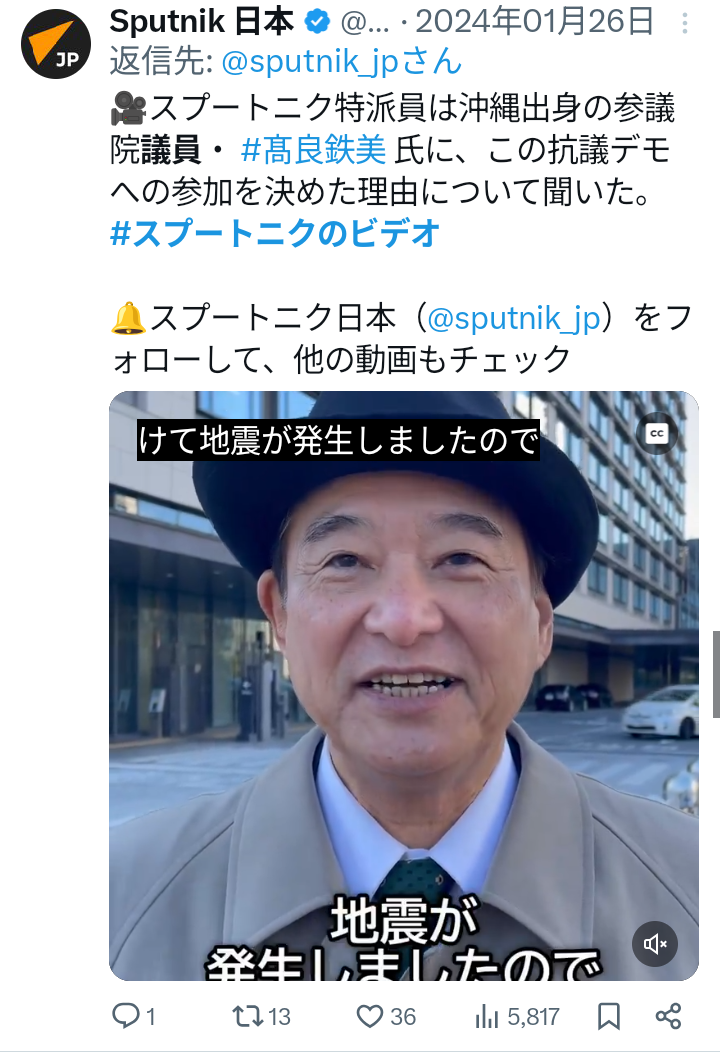Screen dimensions: 720x1056
Task: Open the reply speech bubble icon
Action: [125, 1016]
